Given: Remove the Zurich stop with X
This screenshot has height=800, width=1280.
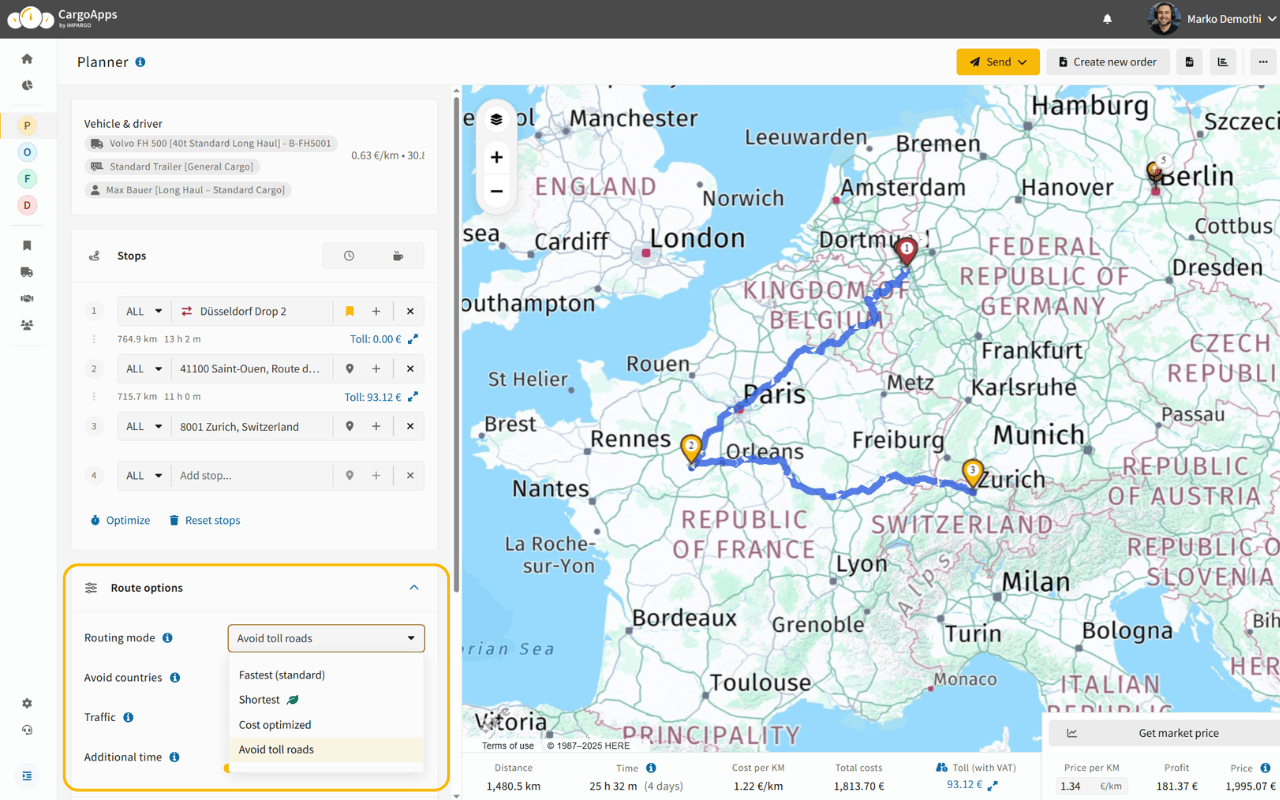Looking at the screenshot, I should 410,426.
